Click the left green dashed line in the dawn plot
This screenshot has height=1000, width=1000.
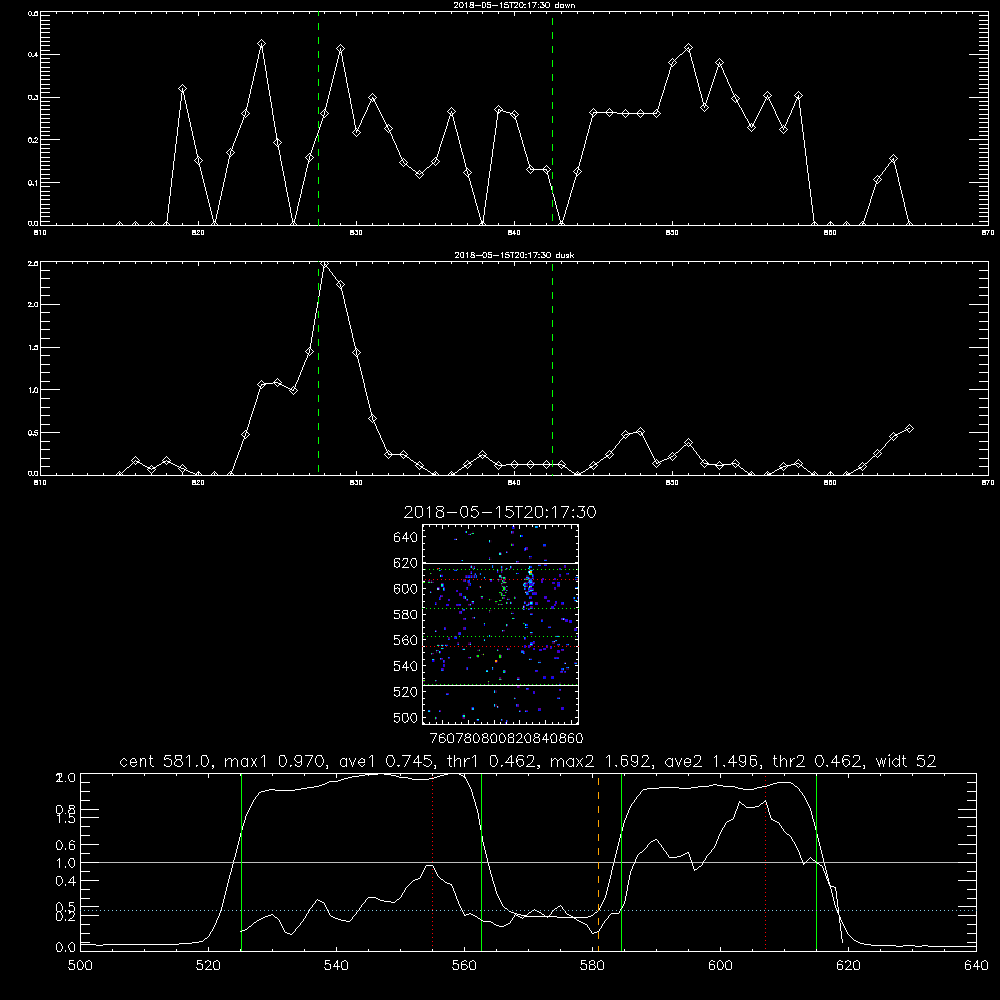point(318,119)
